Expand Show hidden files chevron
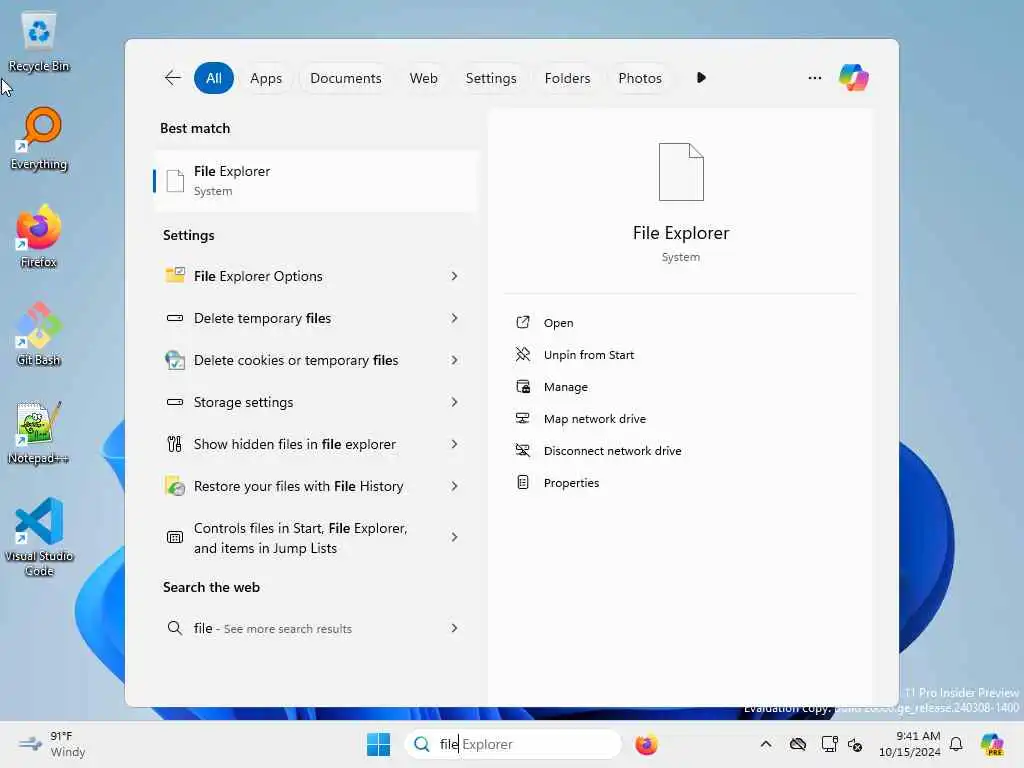Screen dimensions: 1024x768 (x=455, y=443)
